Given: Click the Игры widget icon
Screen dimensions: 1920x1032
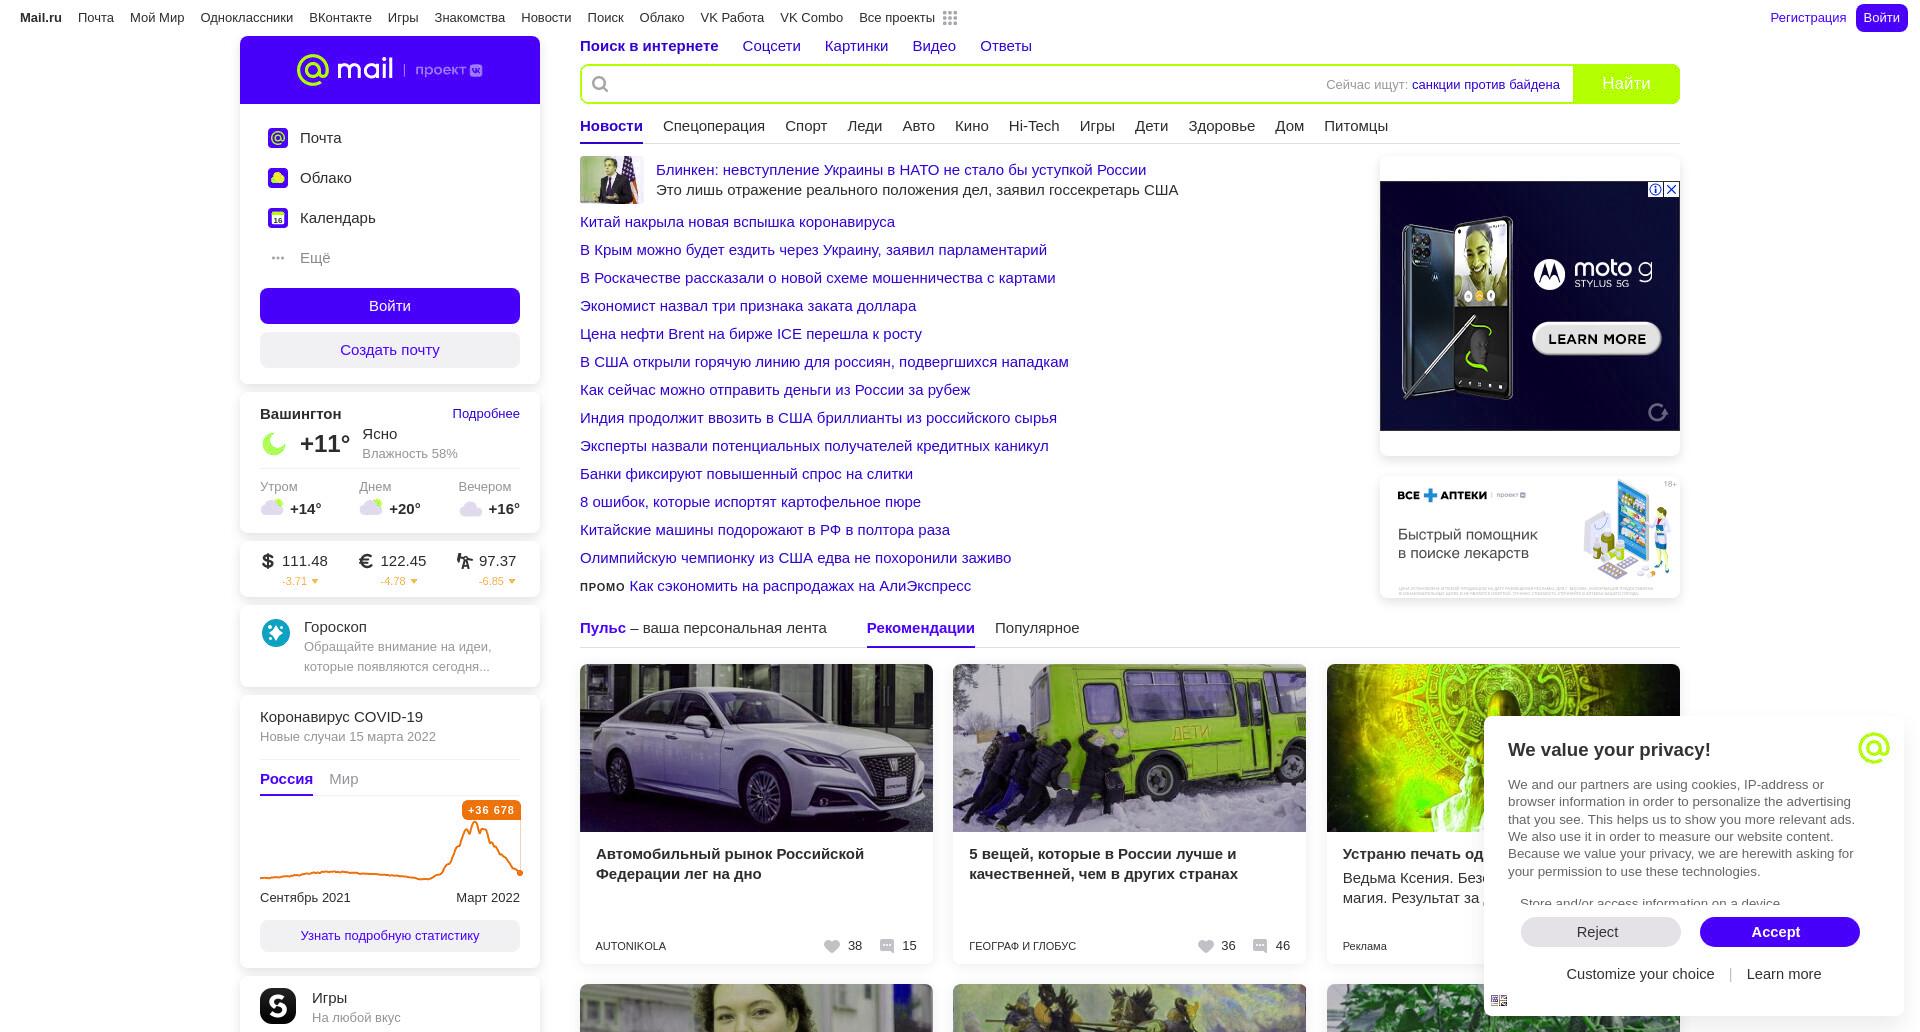Looking at the screenshot, I should pyautogui.click(x=278, y=1006).
